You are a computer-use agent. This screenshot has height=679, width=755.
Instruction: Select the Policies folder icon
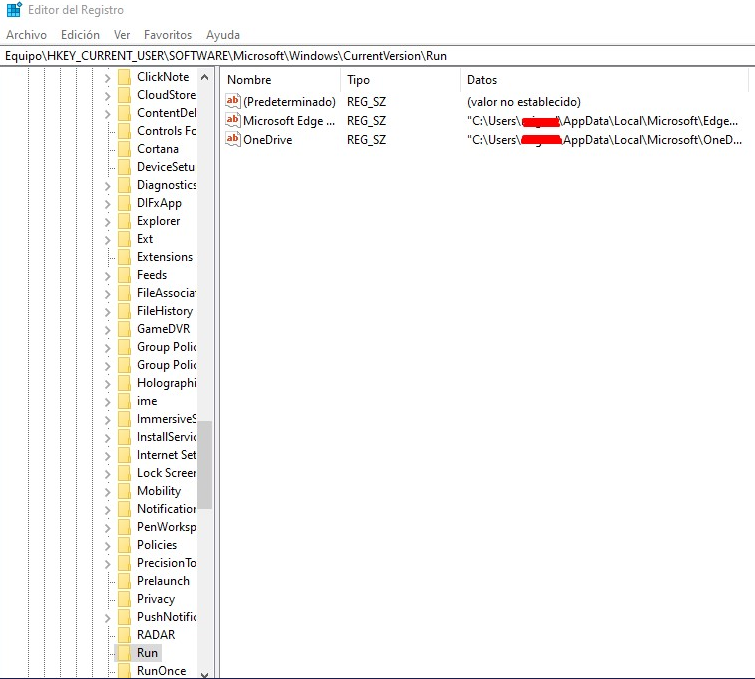pyautogui.click(x=124, y=545)
